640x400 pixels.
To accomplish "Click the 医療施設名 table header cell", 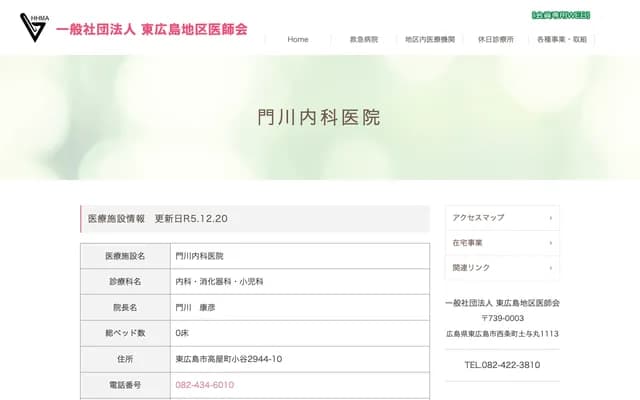I will coord(125,256).
